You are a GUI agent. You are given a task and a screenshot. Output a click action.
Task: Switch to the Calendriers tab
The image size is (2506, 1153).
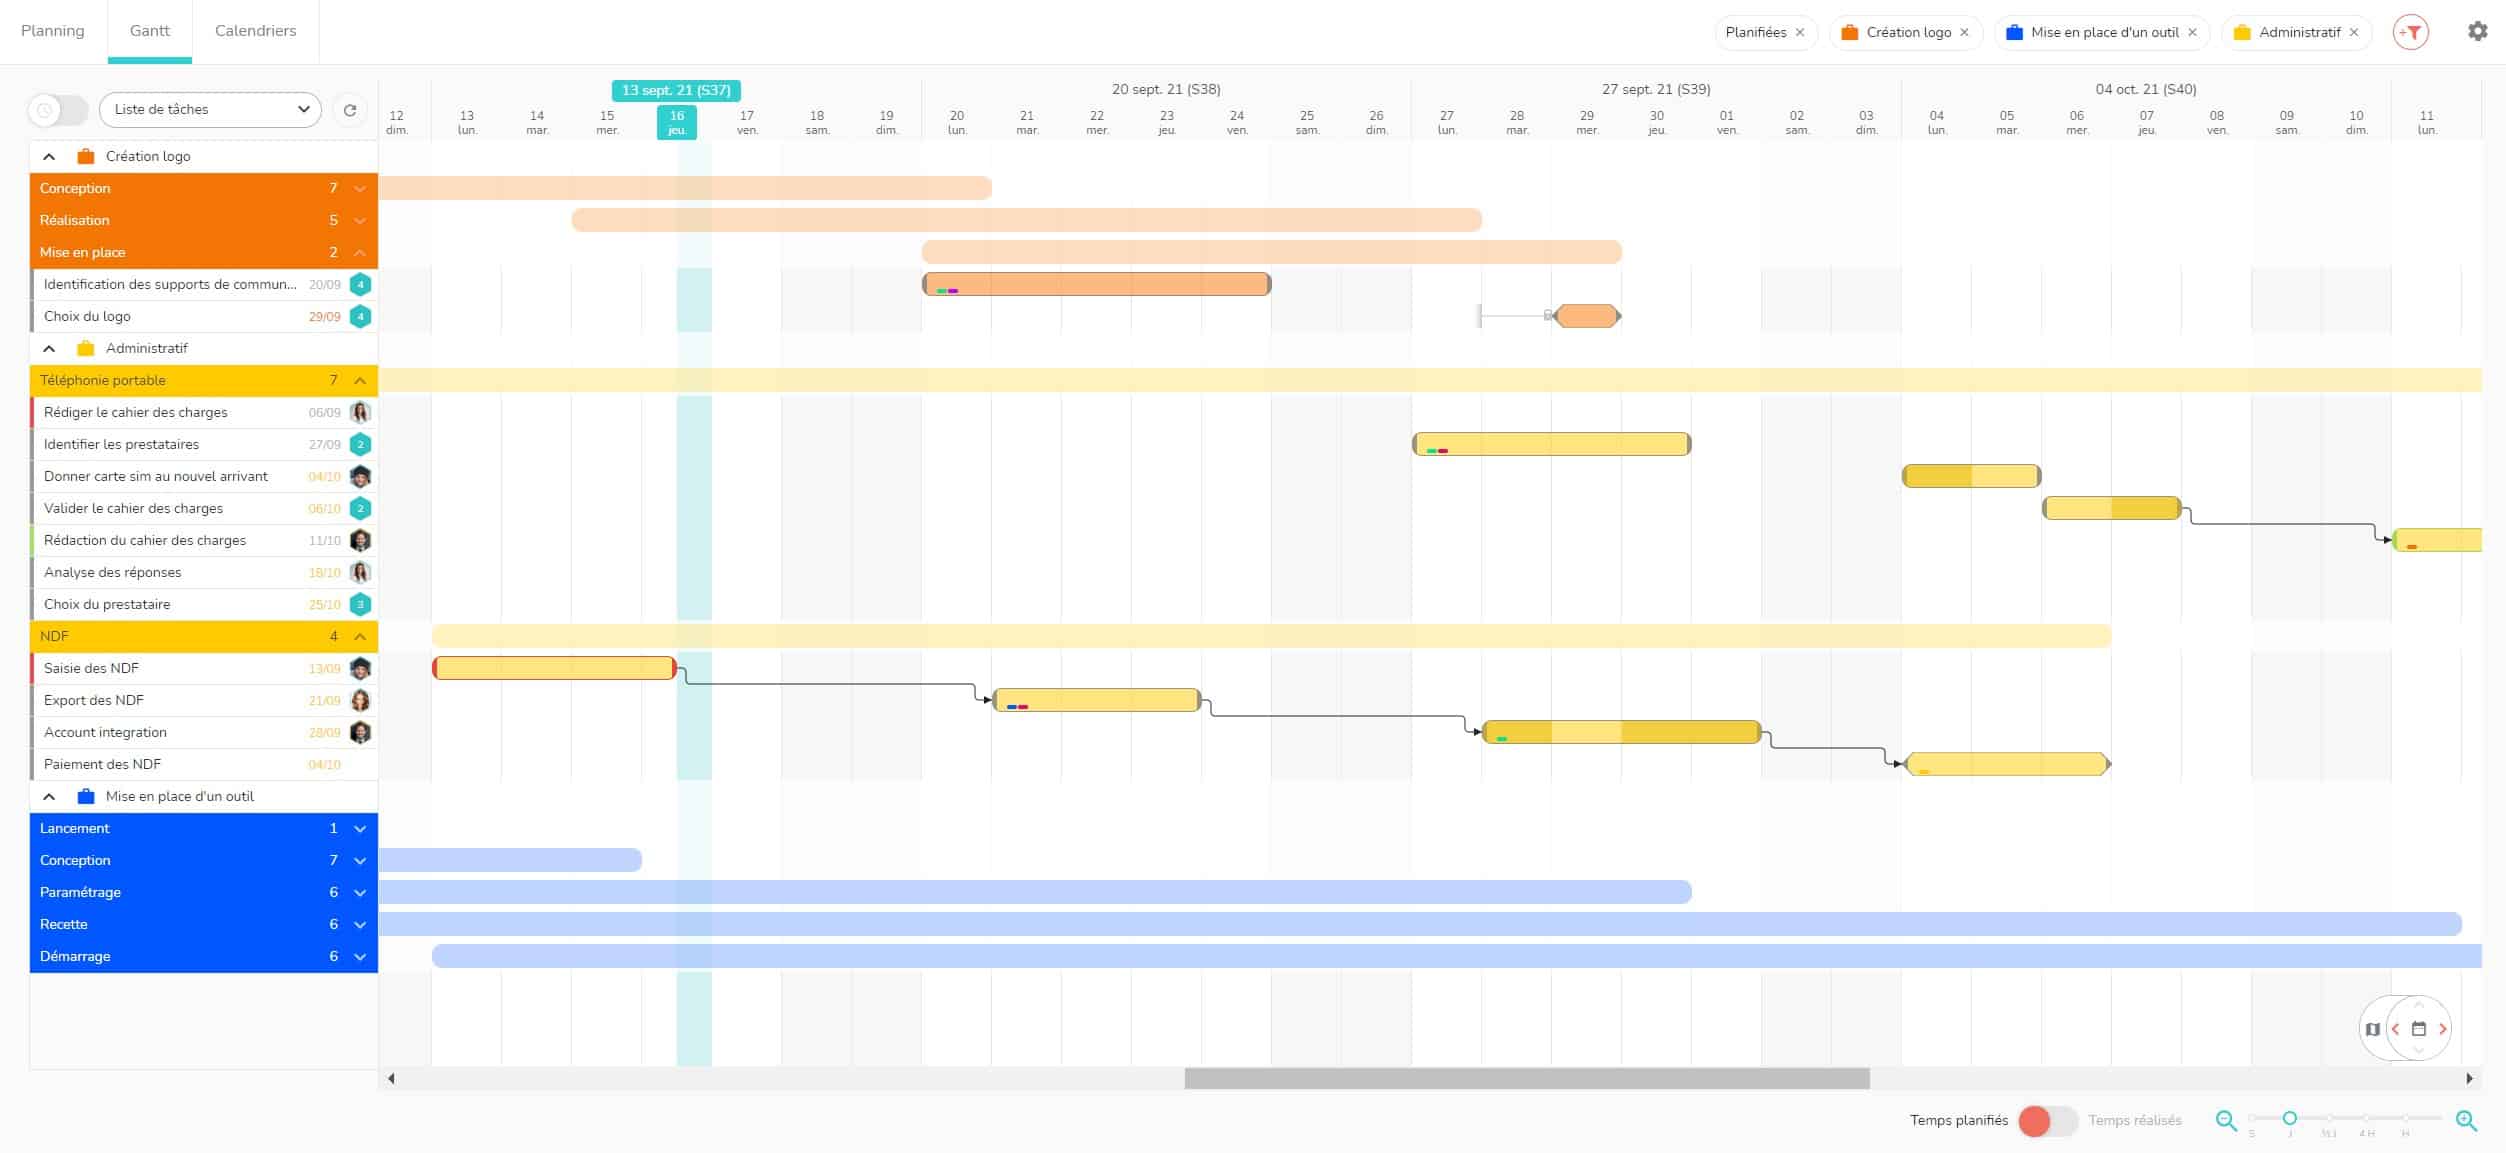(254, 30)
